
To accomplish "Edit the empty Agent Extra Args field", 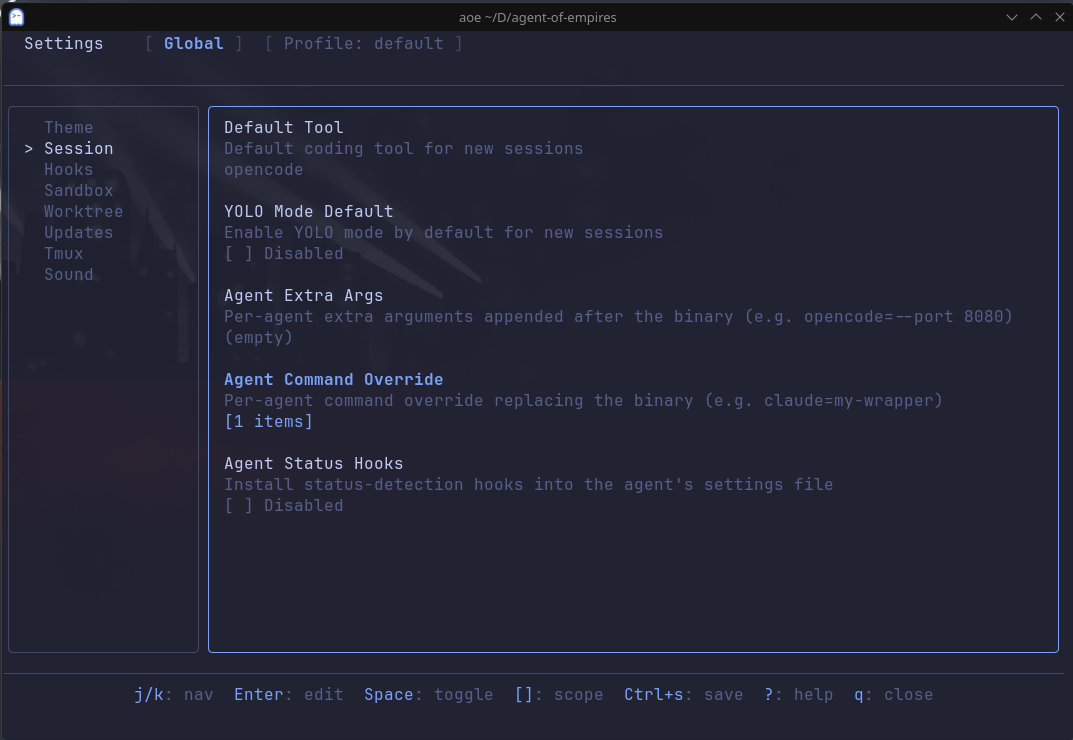I will 258,337.
